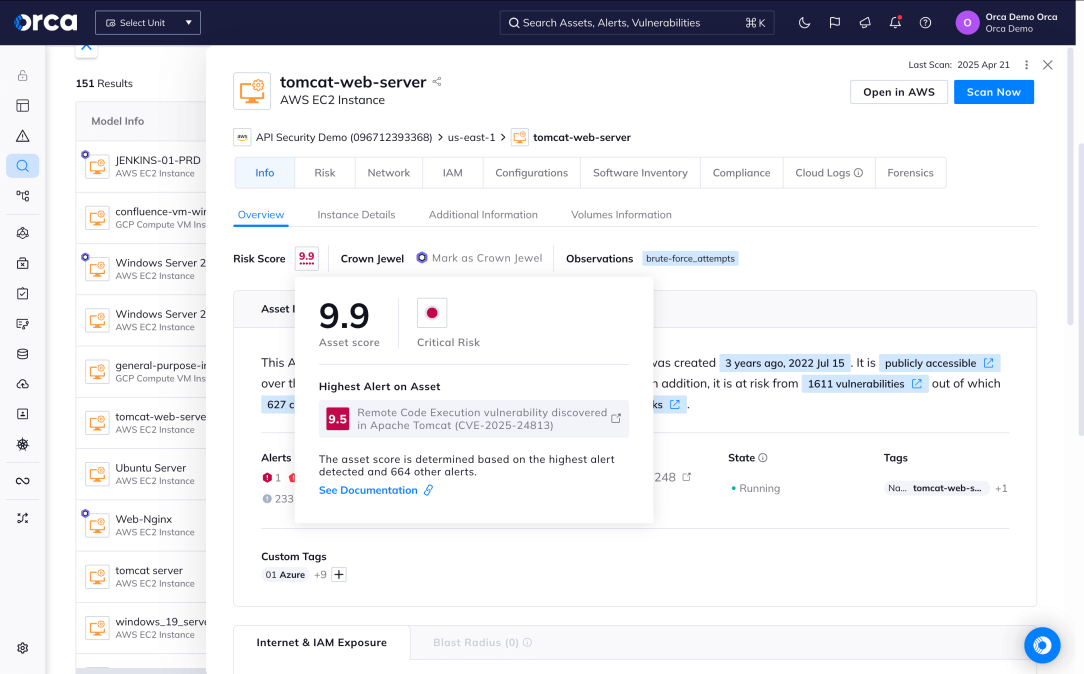The width and height of the screenshot is (1084, 674).
Task: Click API Security Demo breadcrumb
Action: click(344, 138)
